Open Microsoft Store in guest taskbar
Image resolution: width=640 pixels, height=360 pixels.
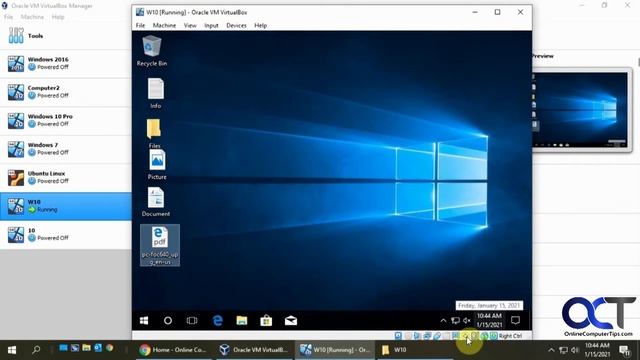pos(266,320)
